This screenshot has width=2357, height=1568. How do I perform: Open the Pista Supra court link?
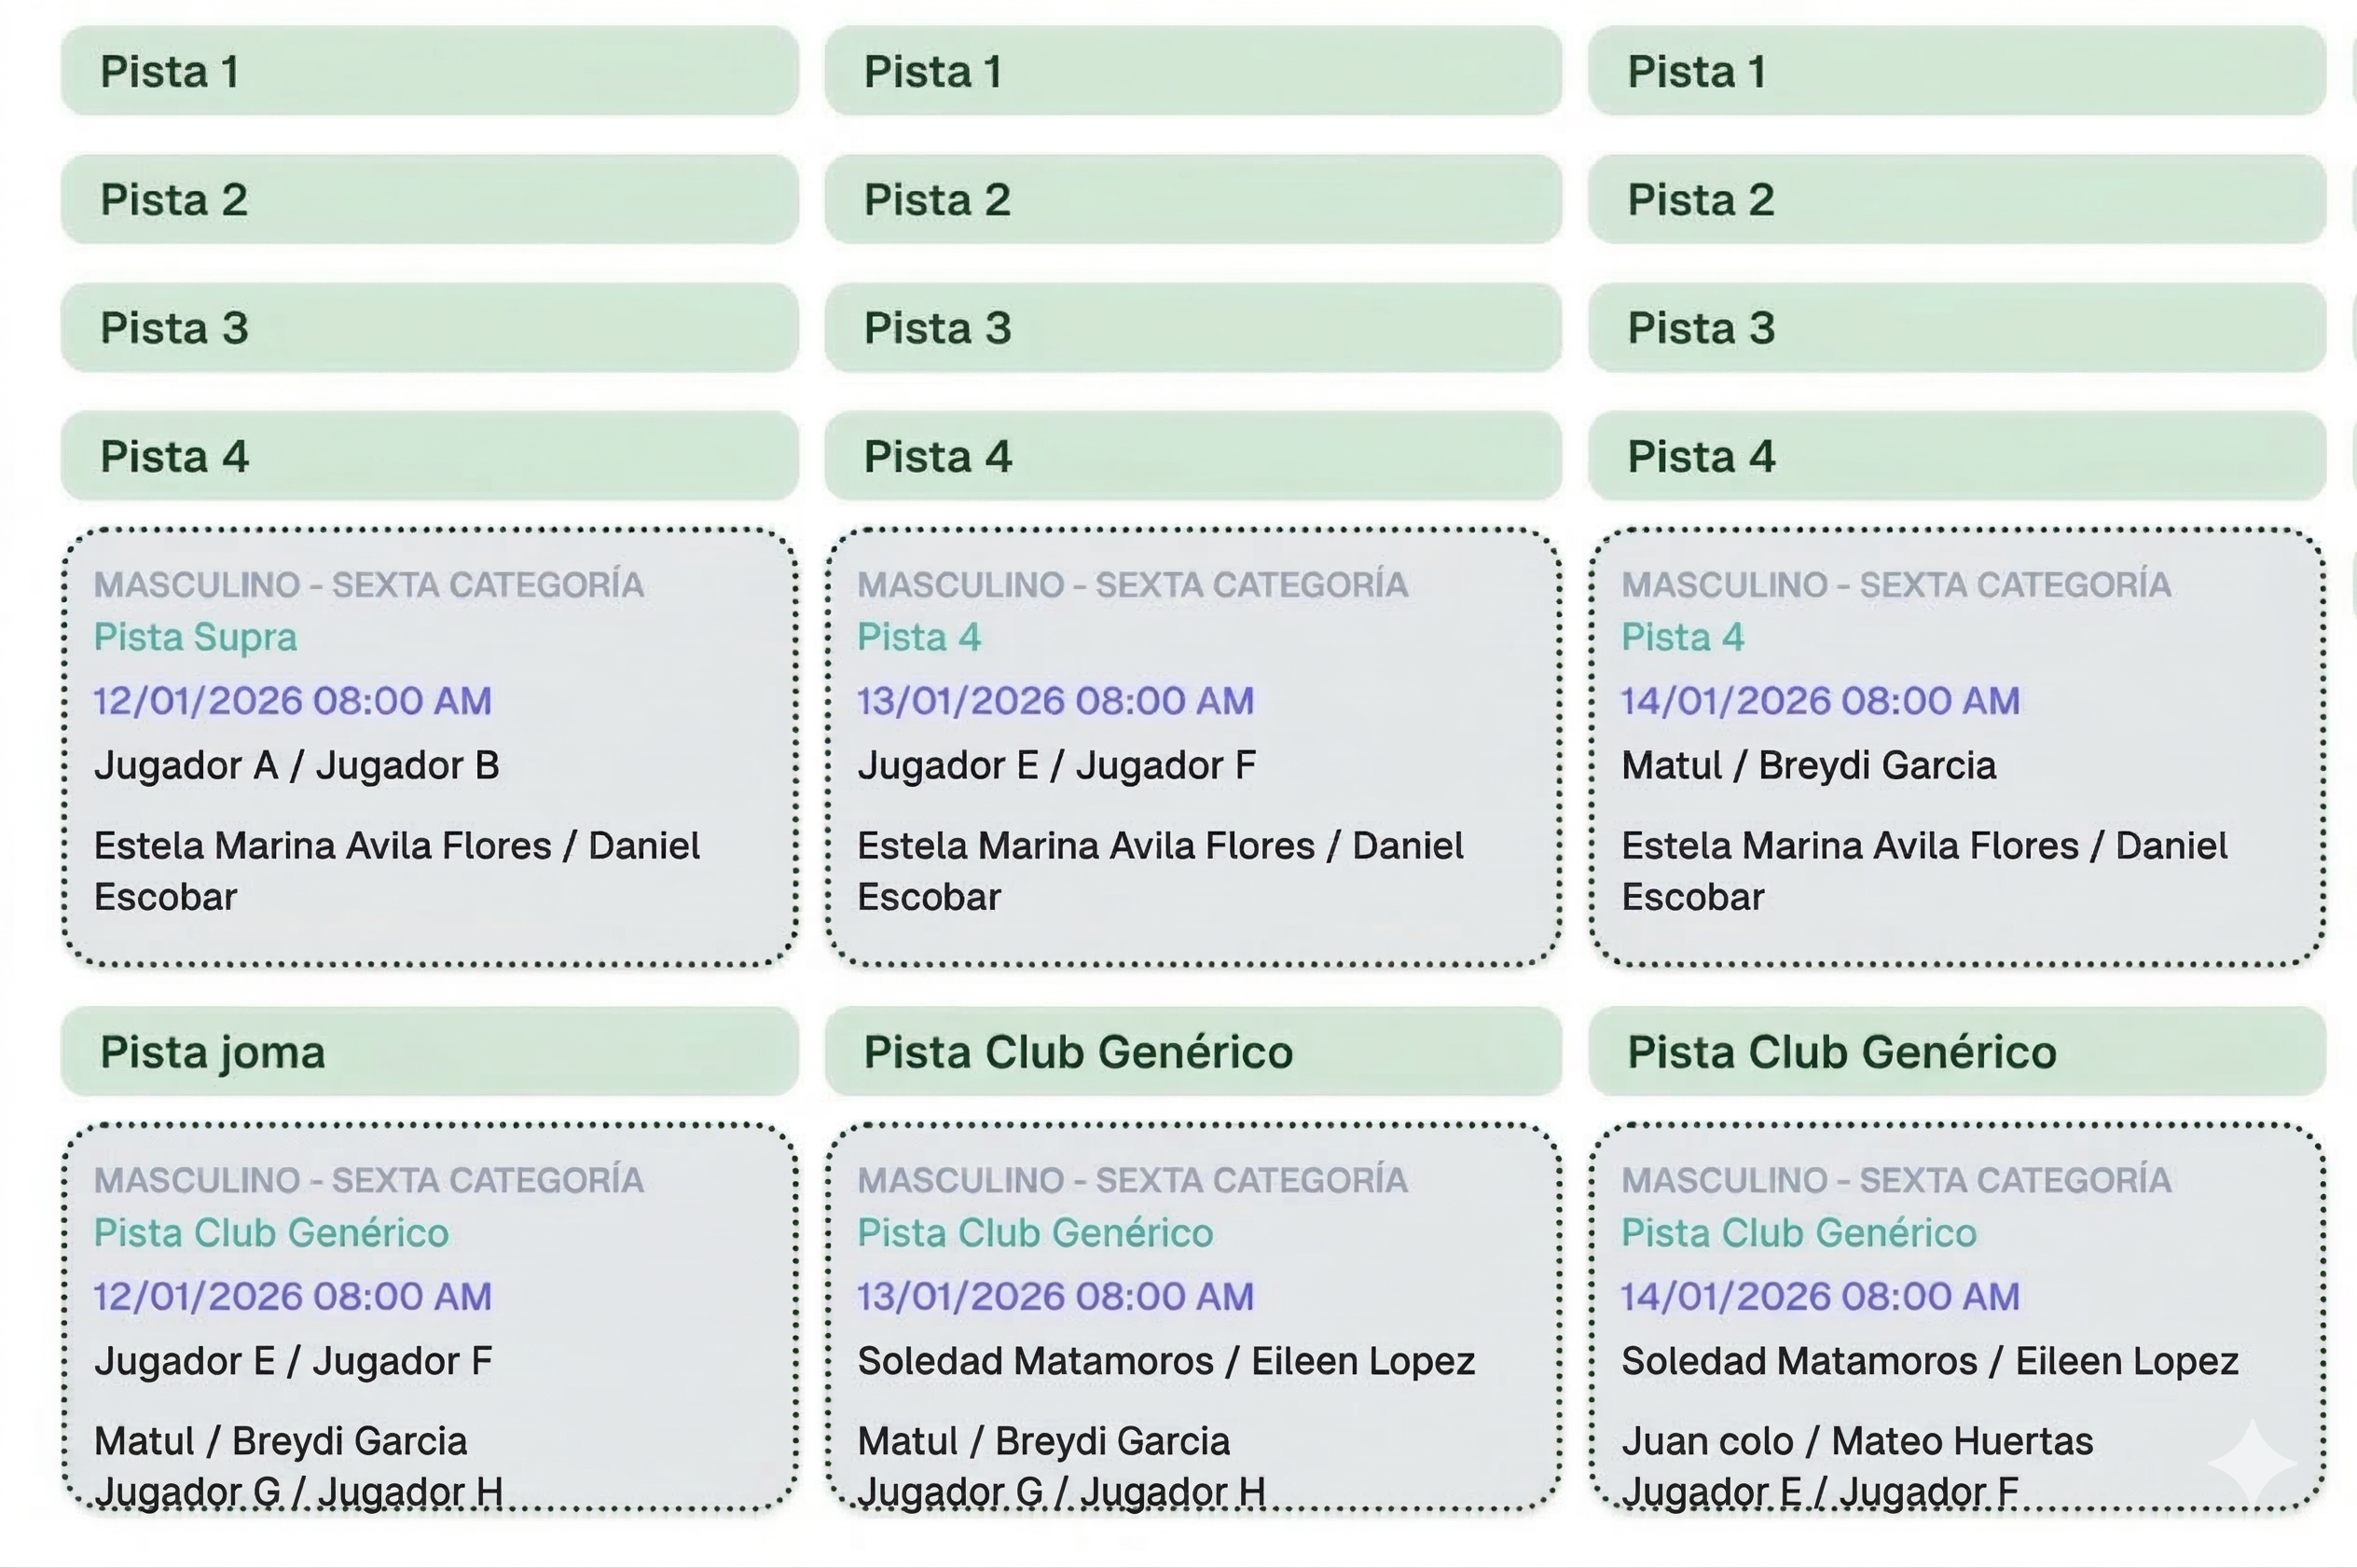[196, 637]
